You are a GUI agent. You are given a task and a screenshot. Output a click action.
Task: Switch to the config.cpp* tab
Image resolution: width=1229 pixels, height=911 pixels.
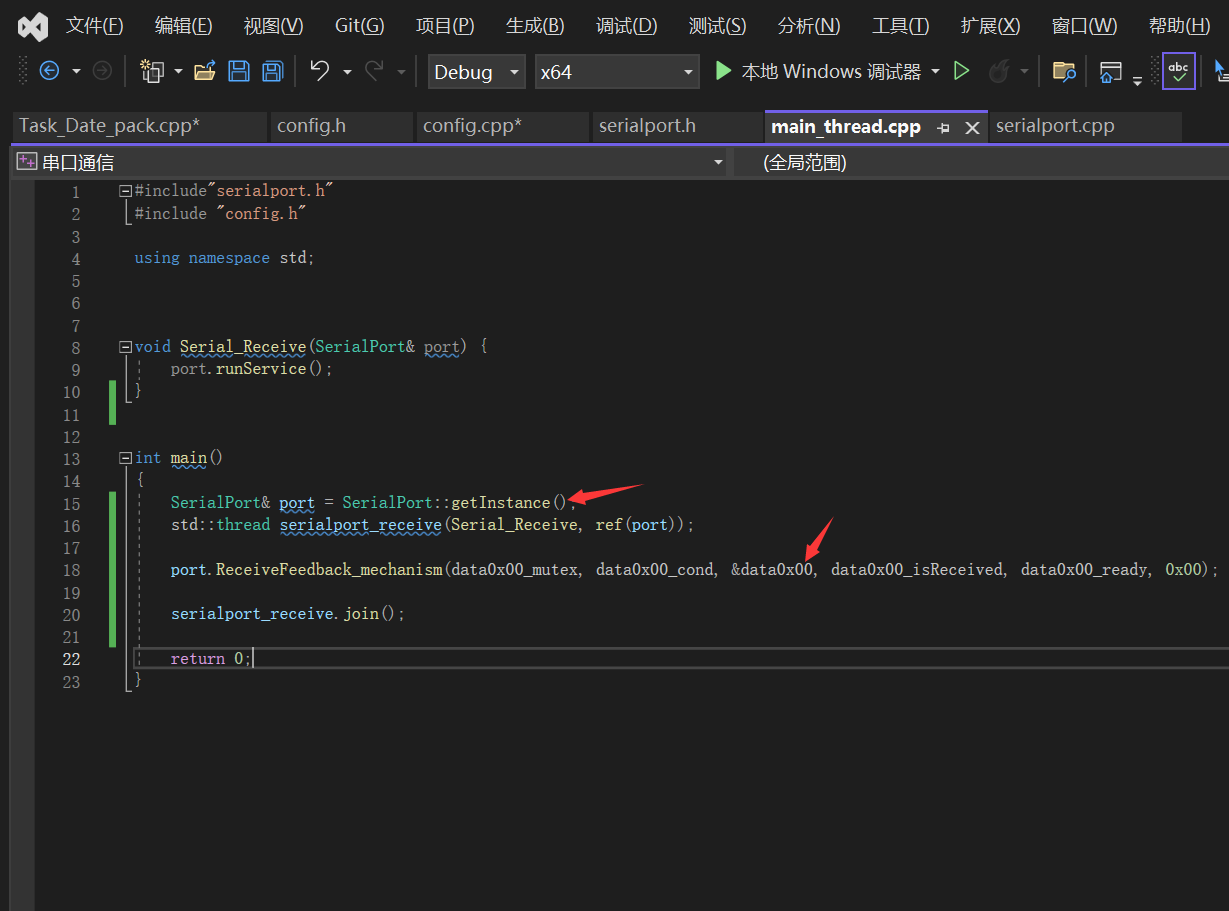tap(502, 126)
